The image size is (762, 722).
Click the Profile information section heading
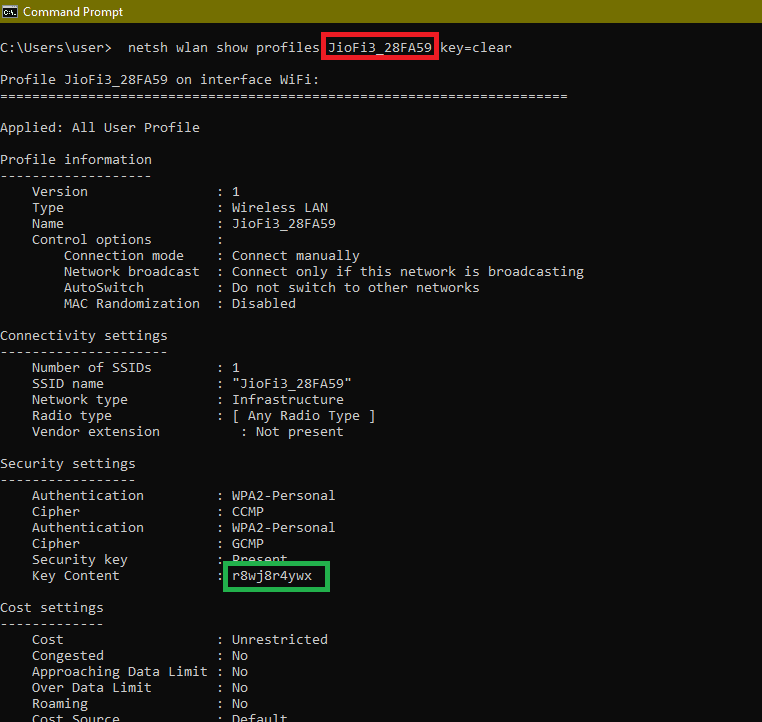(76, 160)
